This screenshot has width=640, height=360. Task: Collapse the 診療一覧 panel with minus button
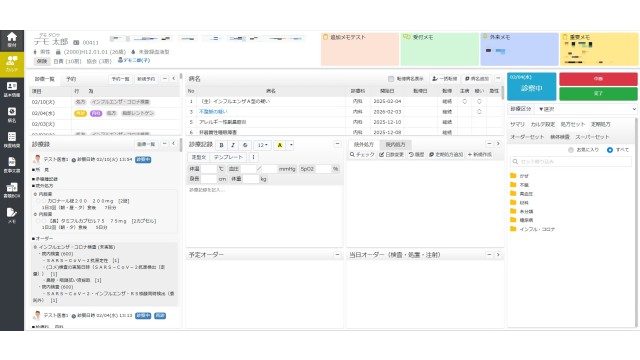pyautogui.click(x=164, y=78)
